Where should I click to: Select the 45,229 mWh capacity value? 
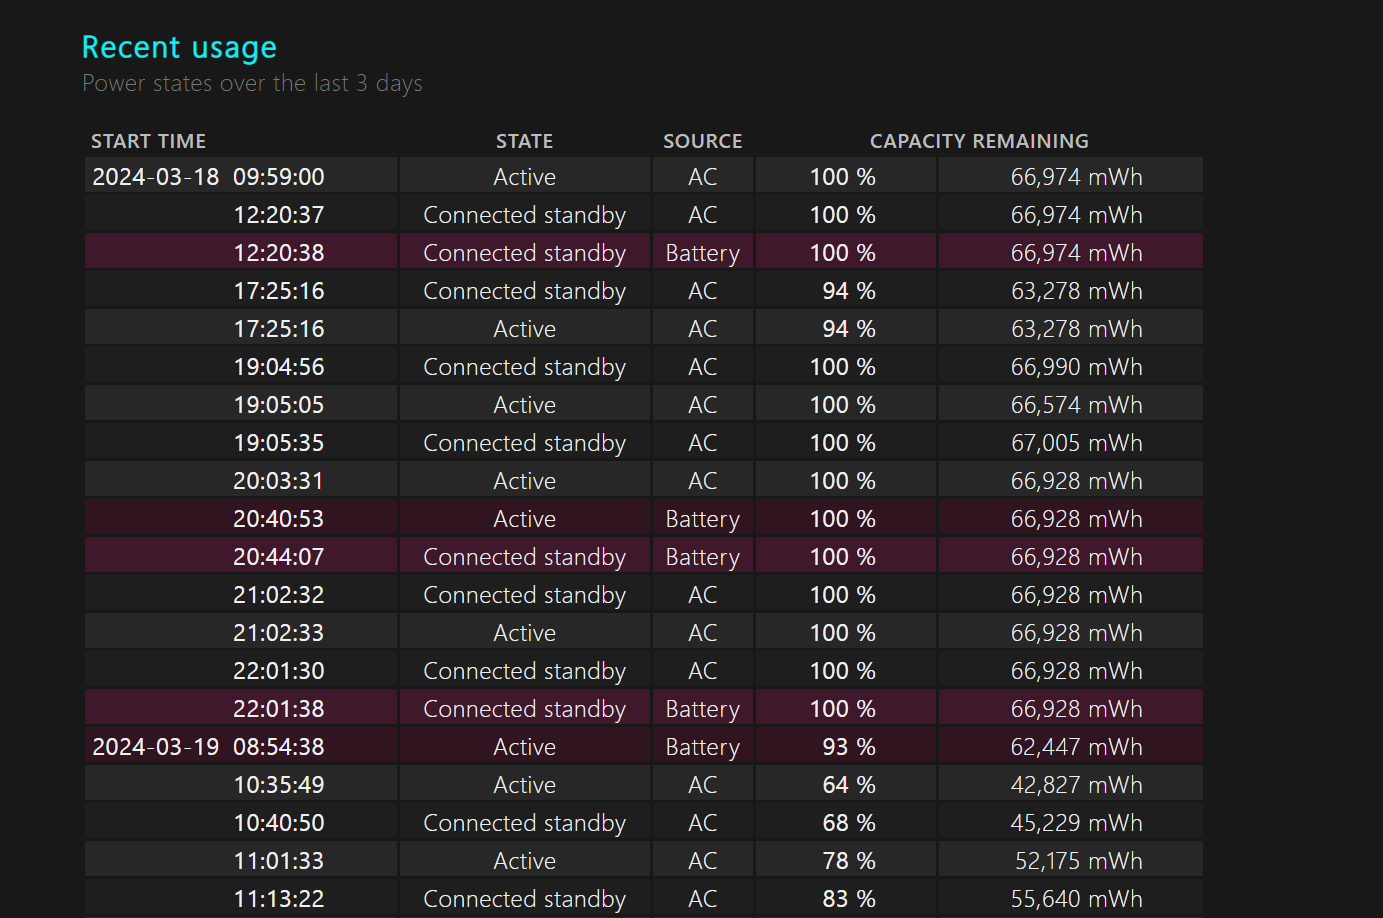(1076, 823)
